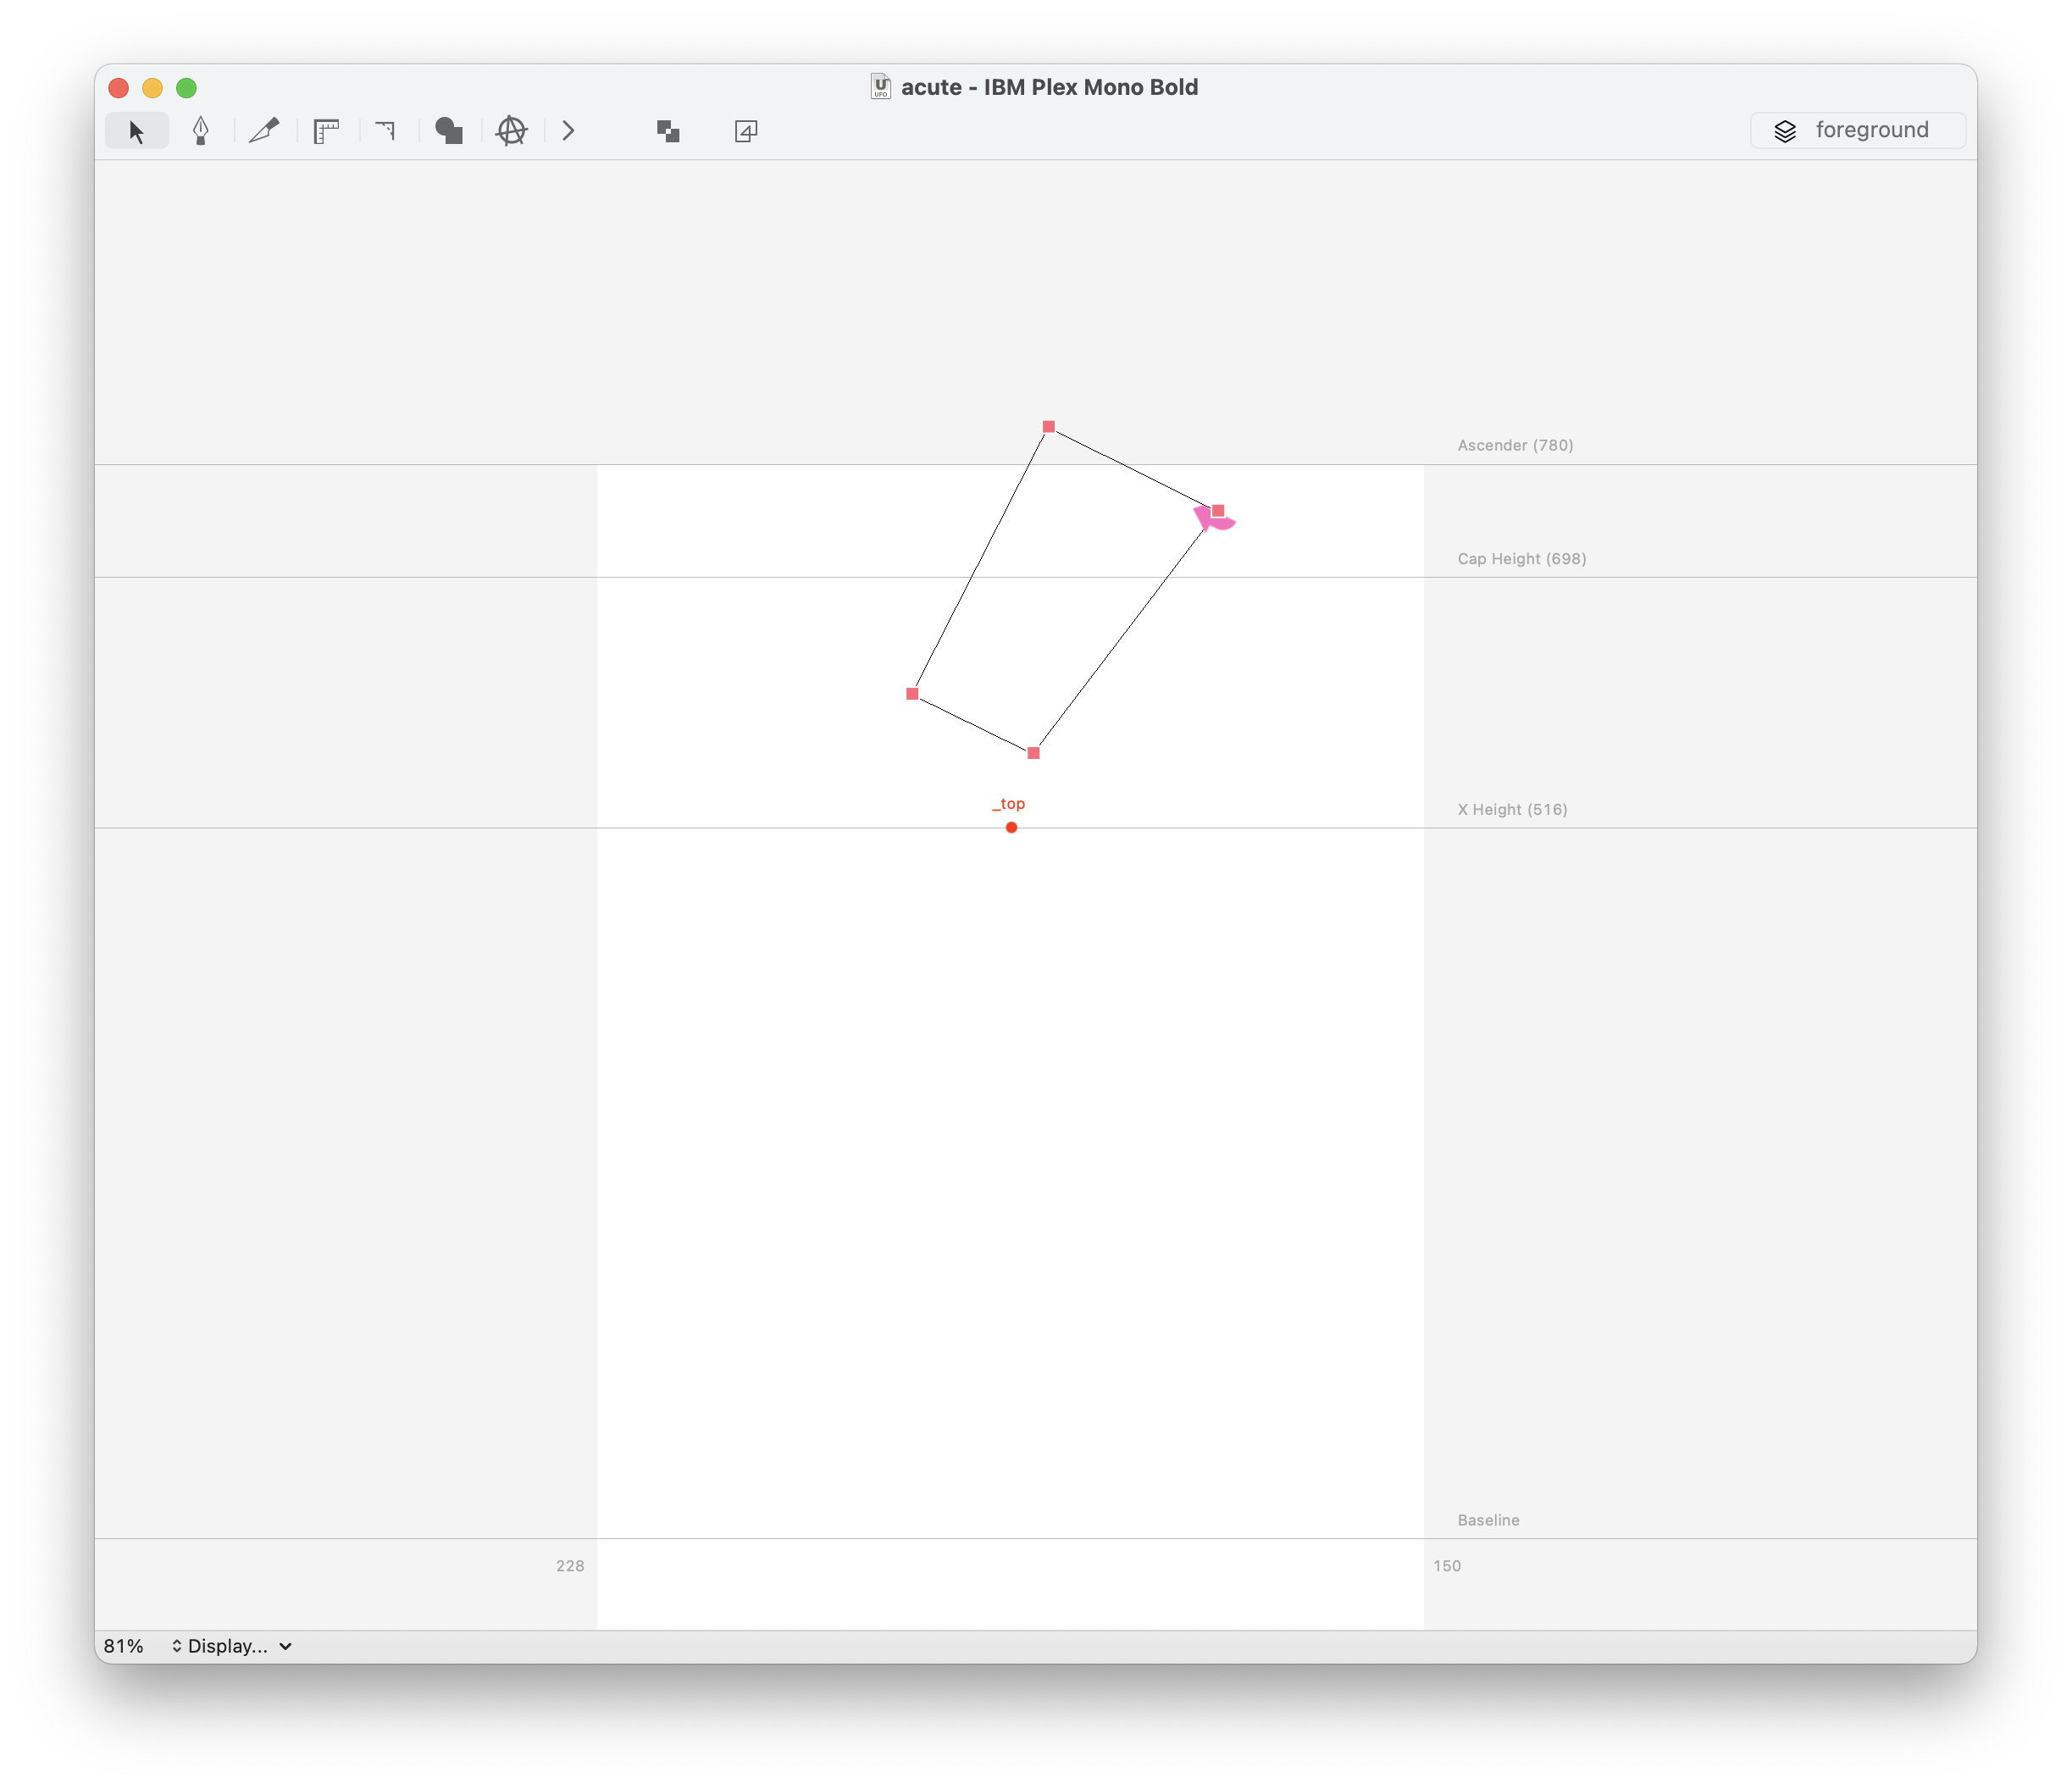
Task: Select the Pen drawing tool
Action: (x=201, y=131)
